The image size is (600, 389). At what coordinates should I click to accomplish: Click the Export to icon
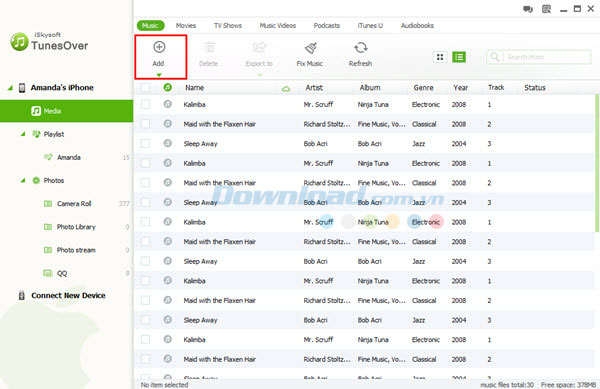(x=259, y=47)
